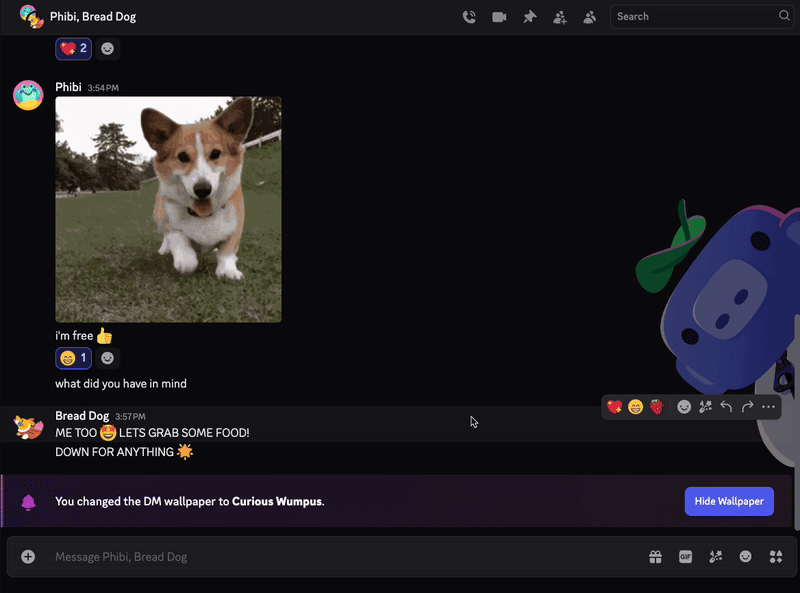
Task: Toggle the grinning reaction with count 1
Action: [x=73, y=358]
